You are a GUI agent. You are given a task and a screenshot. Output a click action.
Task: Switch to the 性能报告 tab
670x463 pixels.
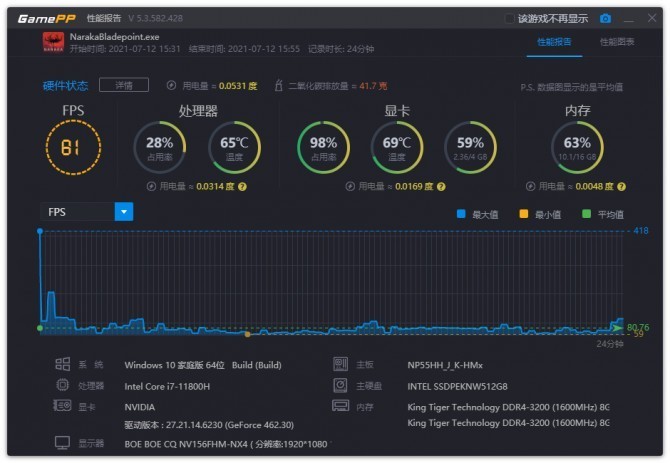(554, 42)
